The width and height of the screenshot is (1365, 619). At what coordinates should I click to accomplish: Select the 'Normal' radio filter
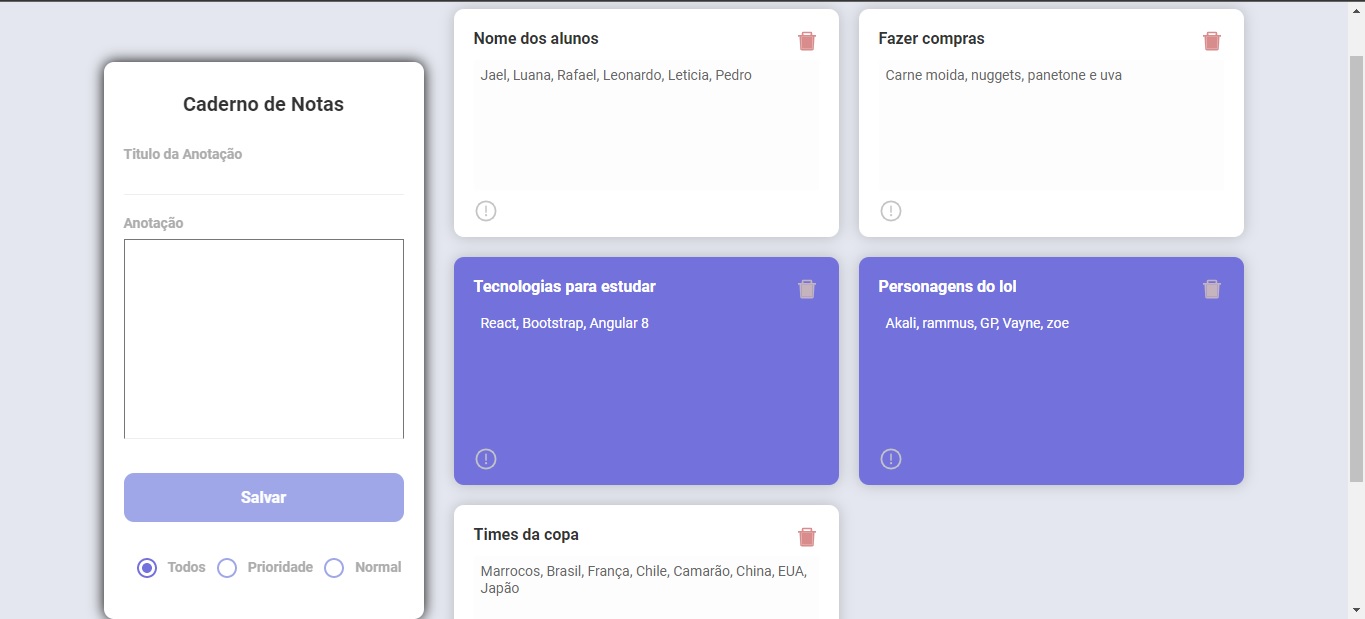(x=334, y=568)
